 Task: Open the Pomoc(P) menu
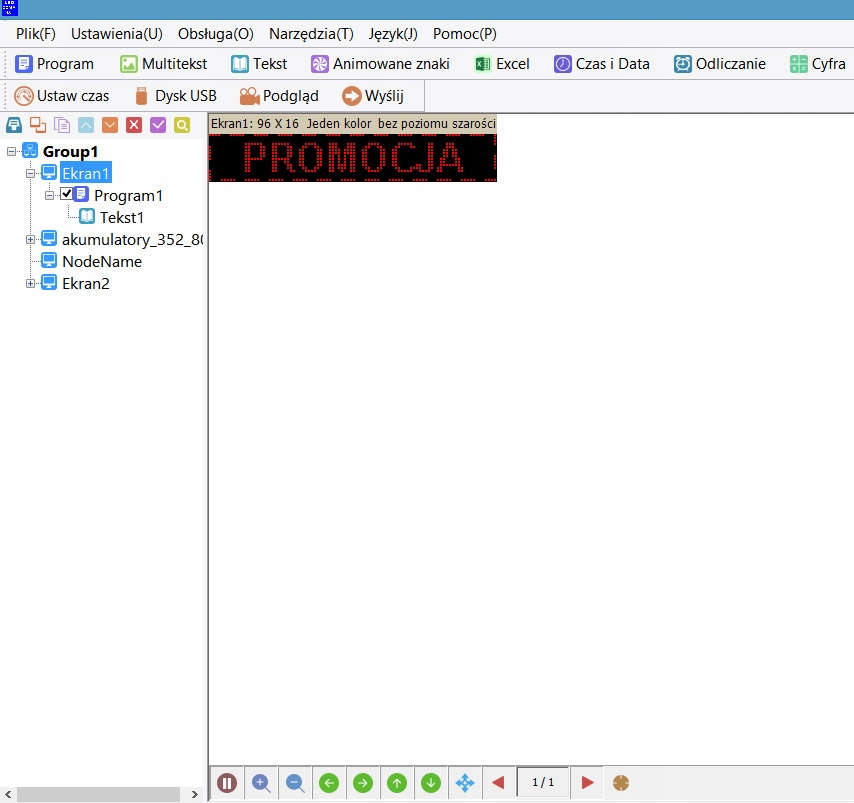click(x=465, y=34)
